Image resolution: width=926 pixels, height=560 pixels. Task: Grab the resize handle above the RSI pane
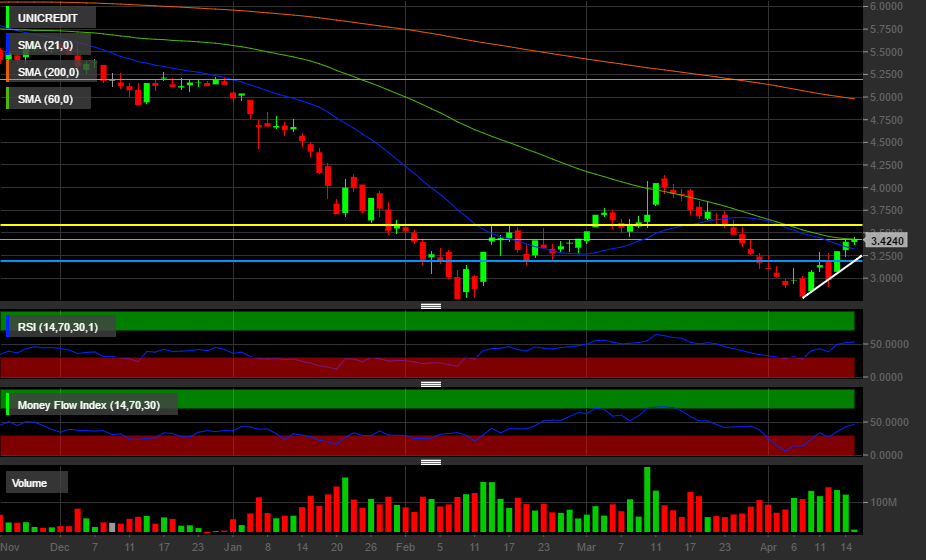coord(431,306)
